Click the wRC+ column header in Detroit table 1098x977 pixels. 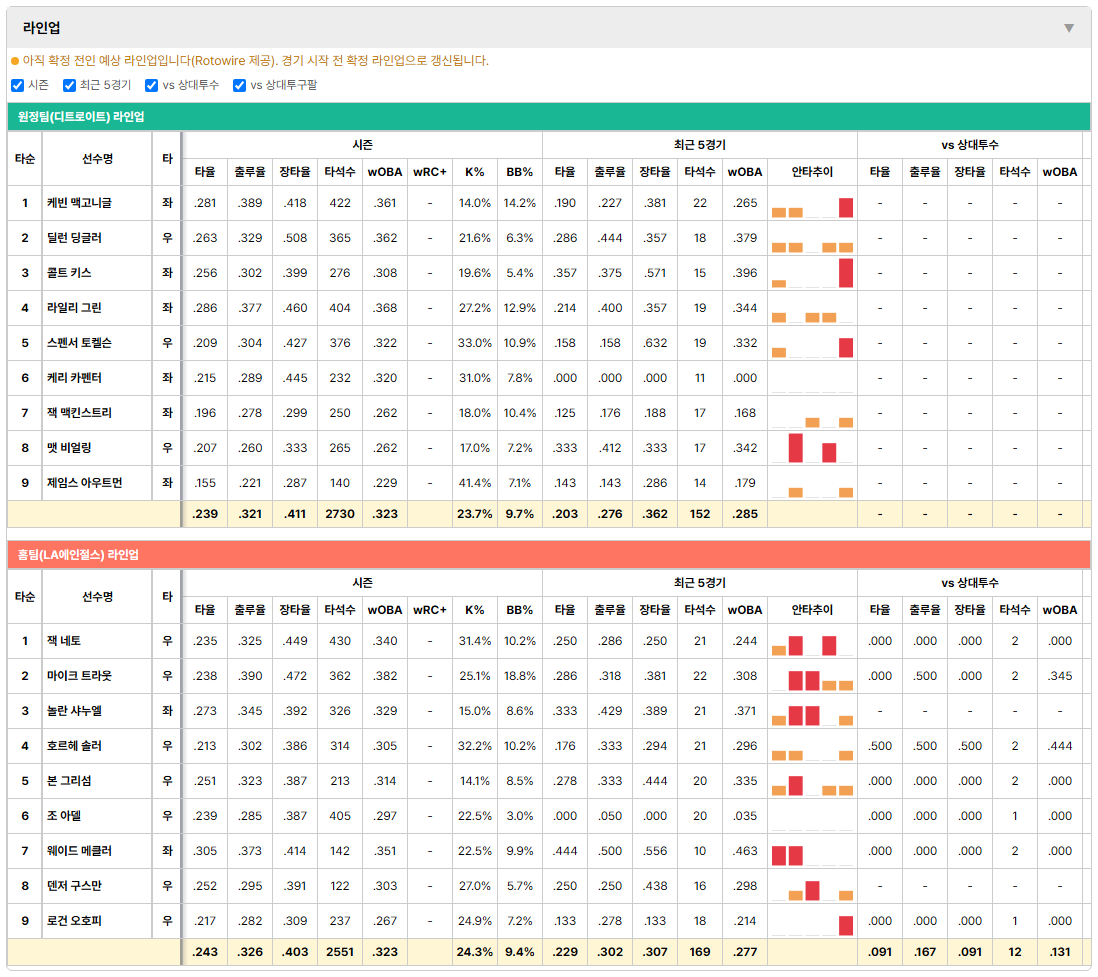click(x=429, y=172)
